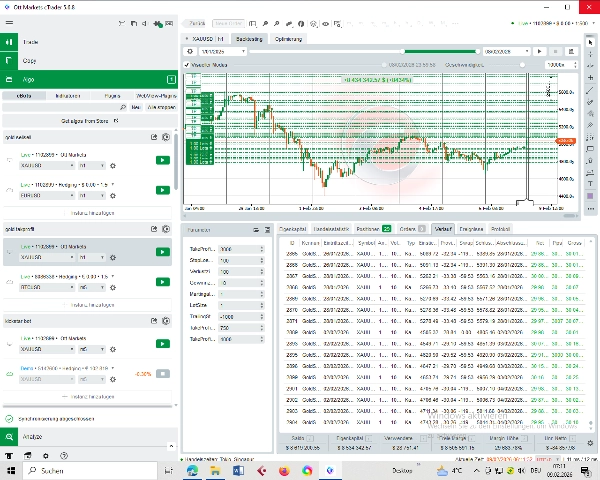Open the Handelsstatistik tab

331,229
